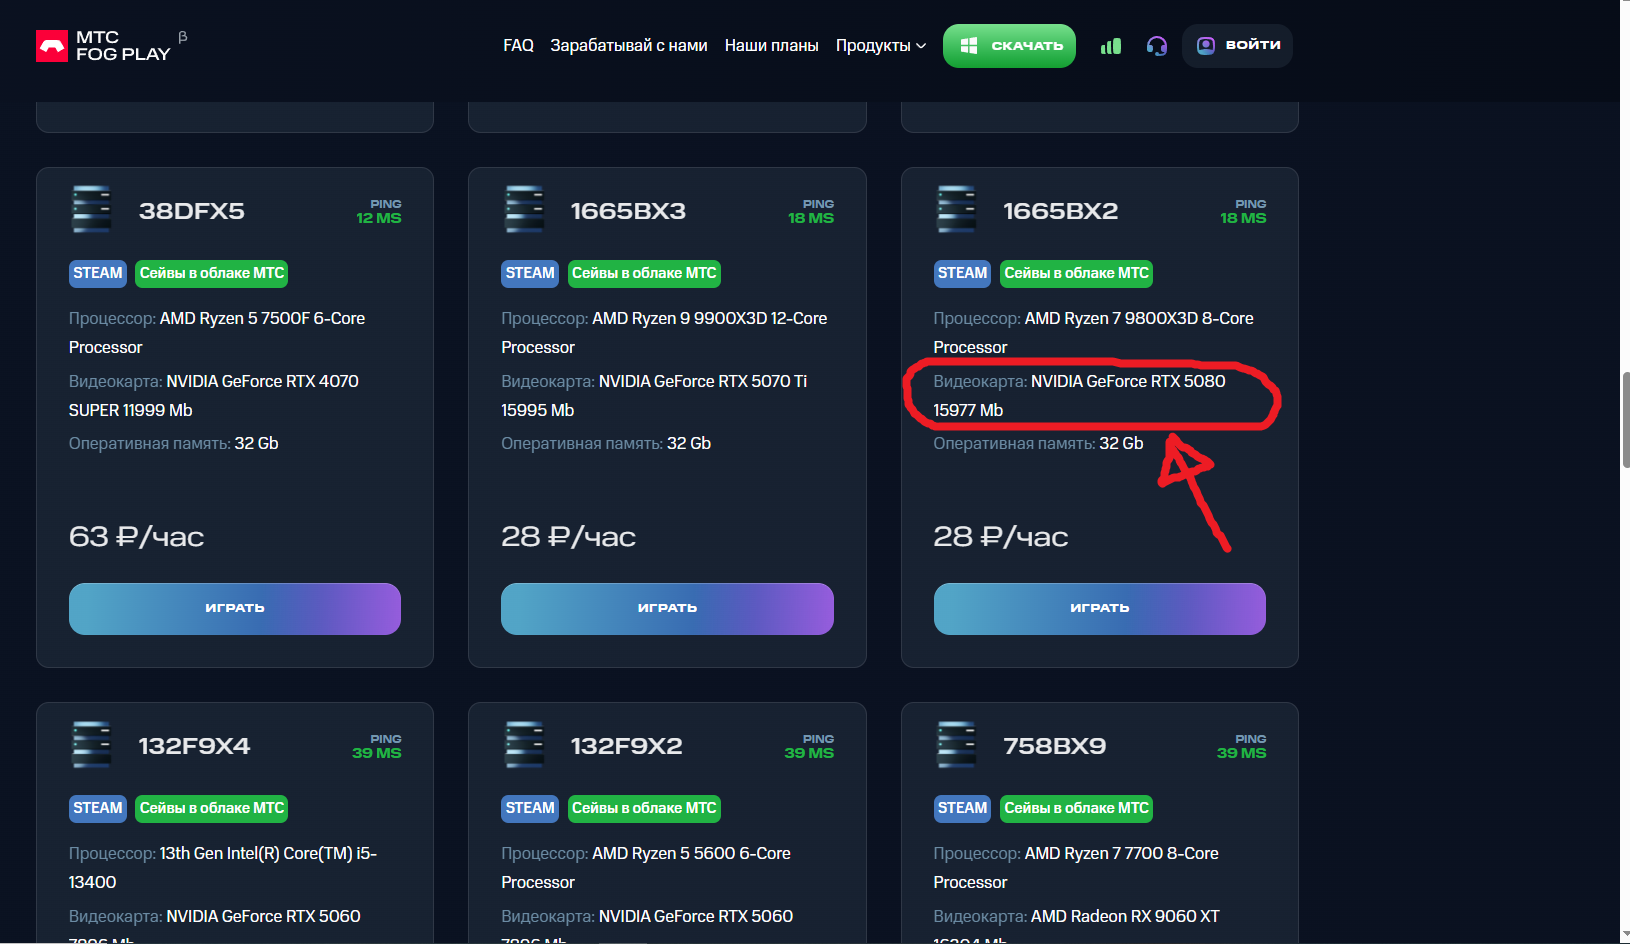The width and height of the screenshot is (1630, 944).
Task: Click the 32 Gb memory text on 1665BX2
Action: click(1121, 443)
